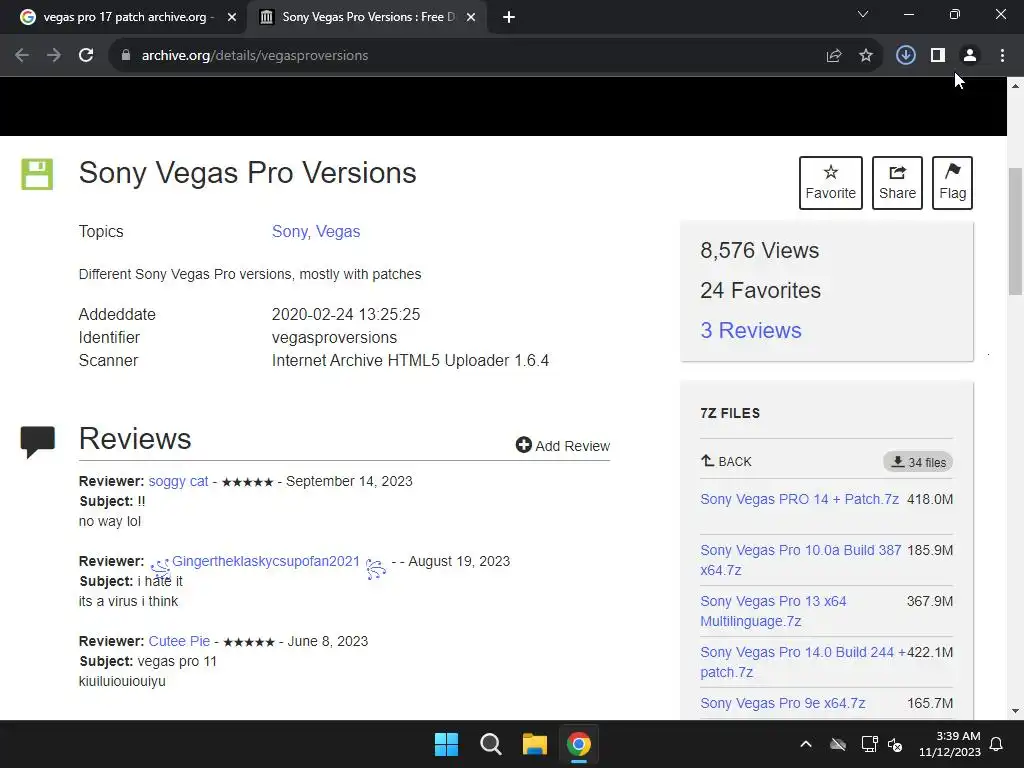This screenshot has width=1024, height=768.
Task: Download Sony Vegas Pro 14.0 Build 244 + patch.7z
Action: tap(803, 662)
